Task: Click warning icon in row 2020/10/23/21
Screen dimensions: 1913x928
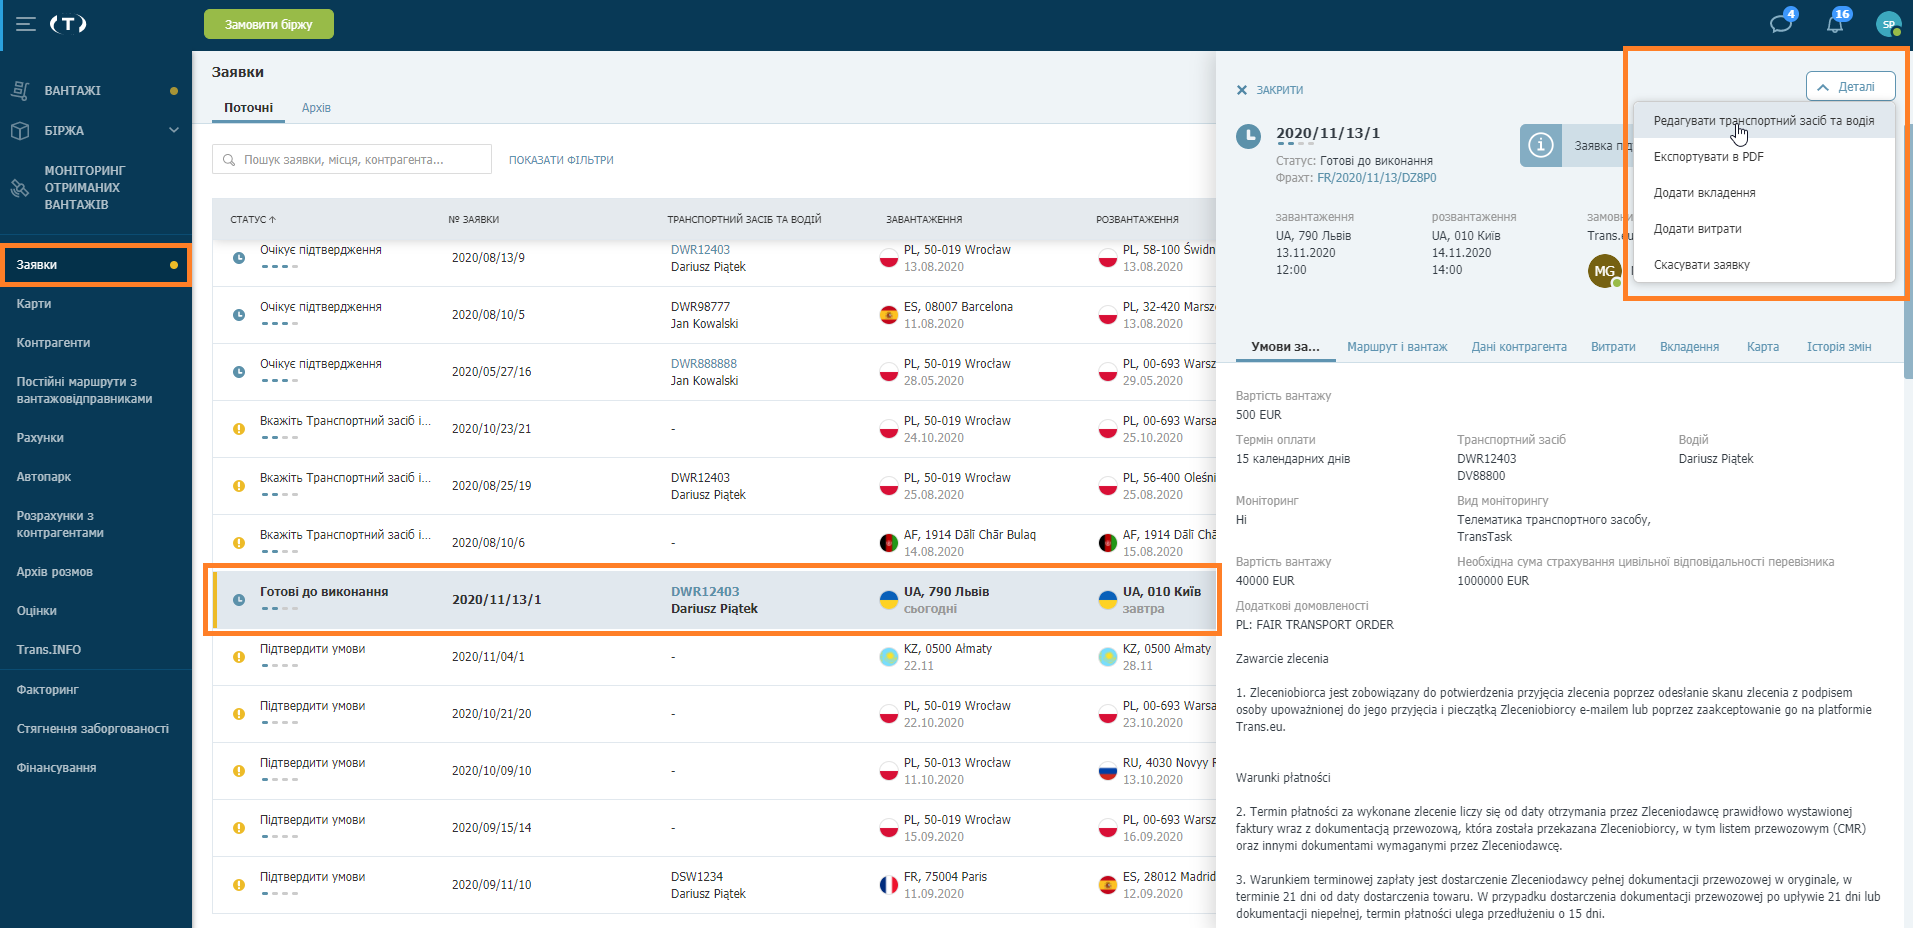Action: 239,429
